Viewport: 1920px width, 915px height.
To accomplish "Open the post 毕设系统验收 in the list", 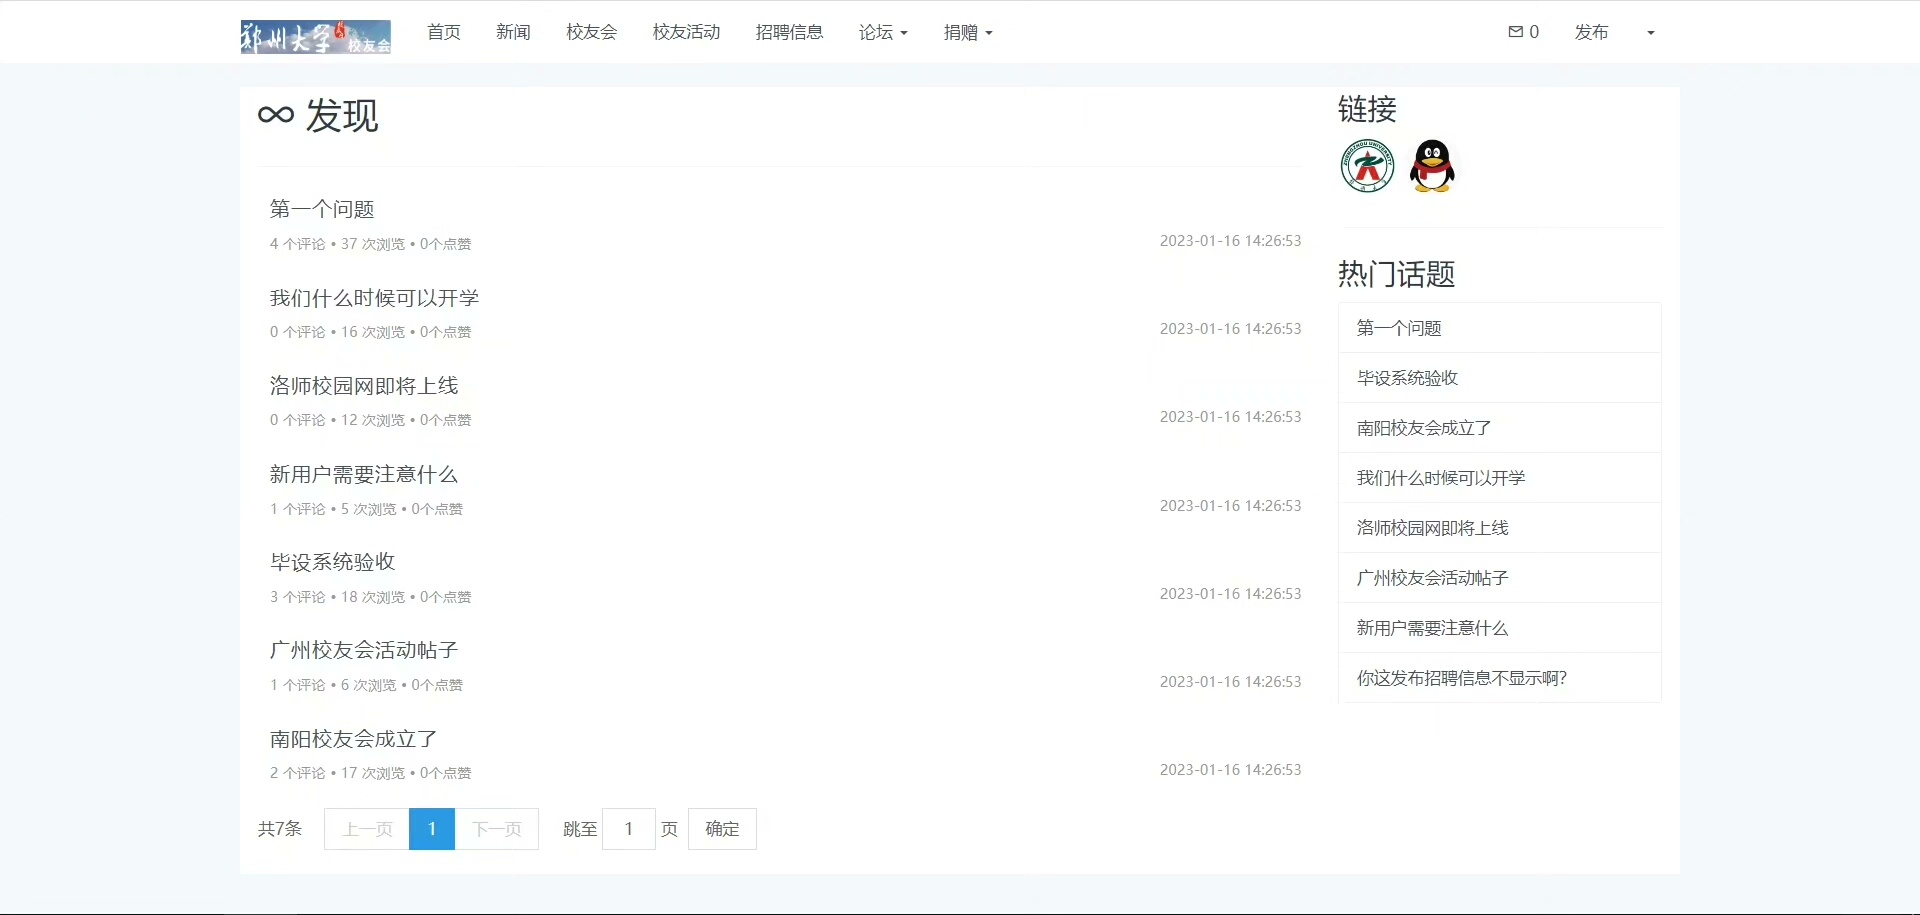I will 332,562.
